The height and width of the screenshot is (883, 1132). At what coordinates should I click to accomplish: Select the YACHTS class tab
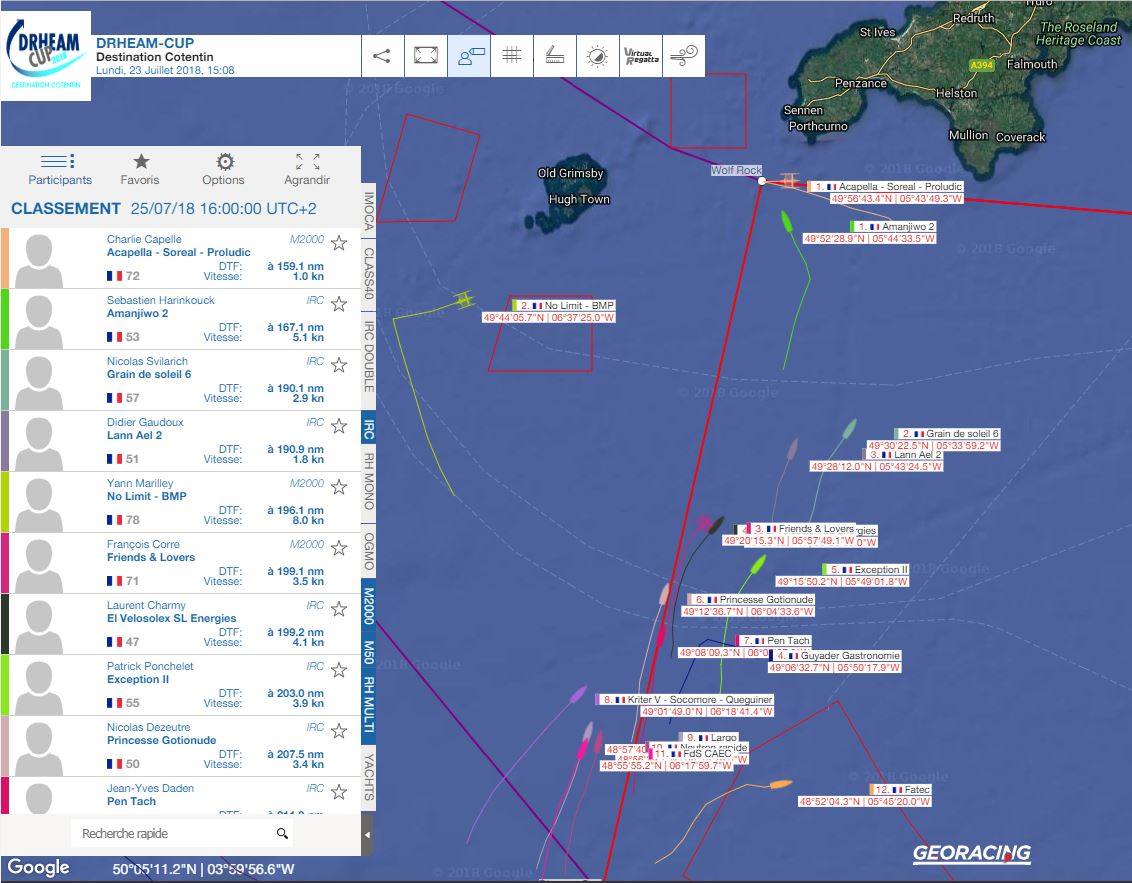pyautogui.click(x=369, y=776)
